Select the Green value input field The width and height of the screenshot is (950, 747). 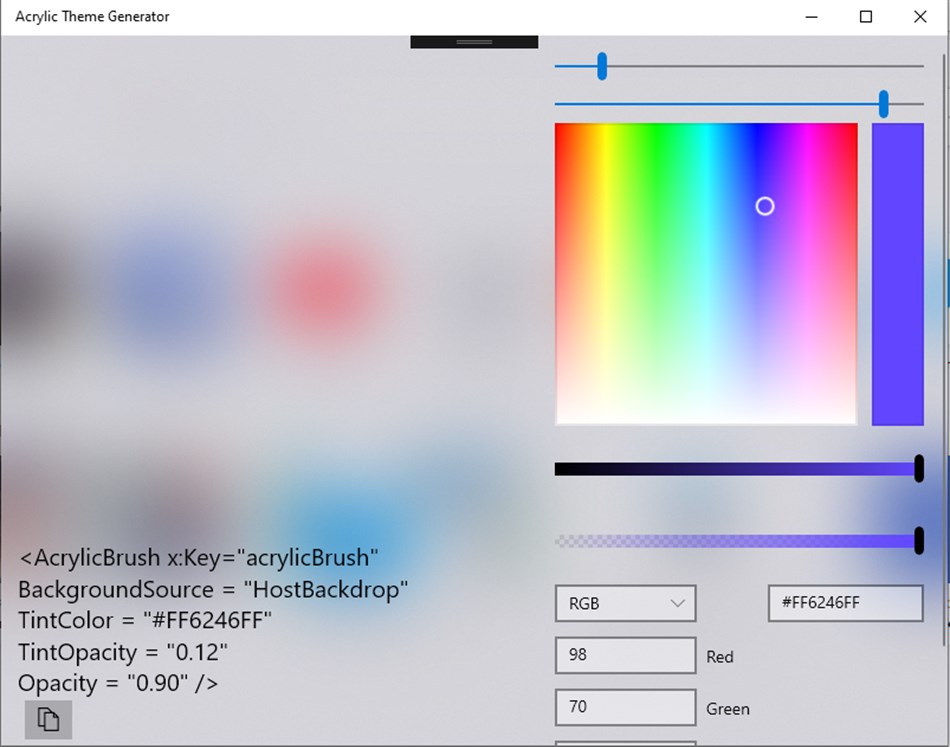625,707
